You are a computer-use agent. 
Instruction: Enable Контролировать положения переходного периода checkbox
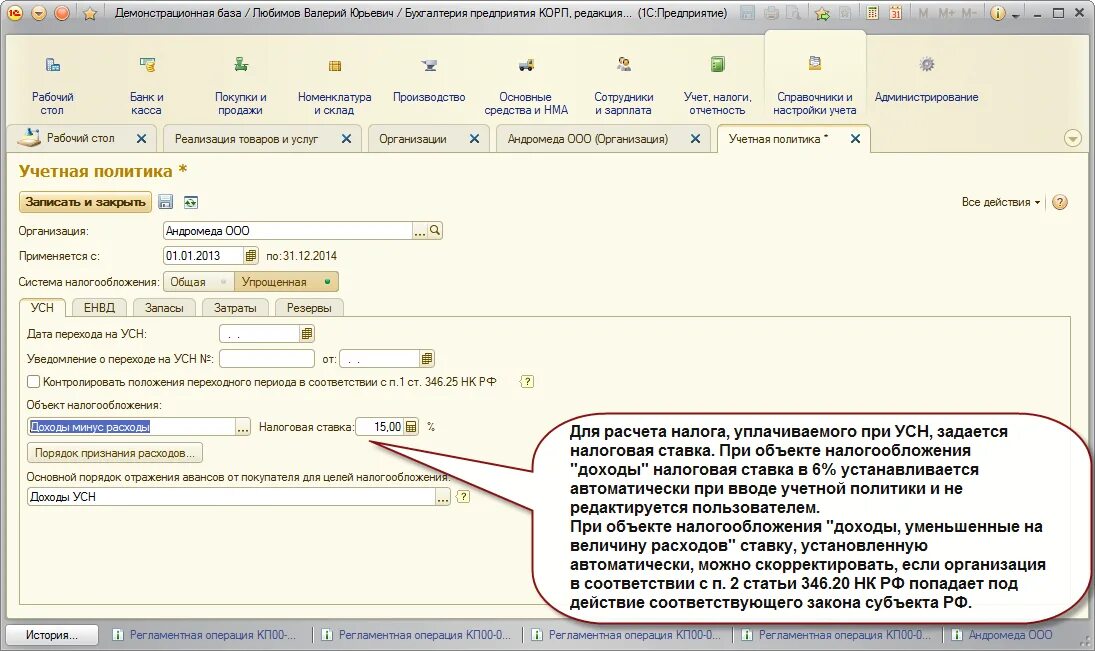(31, 381)
